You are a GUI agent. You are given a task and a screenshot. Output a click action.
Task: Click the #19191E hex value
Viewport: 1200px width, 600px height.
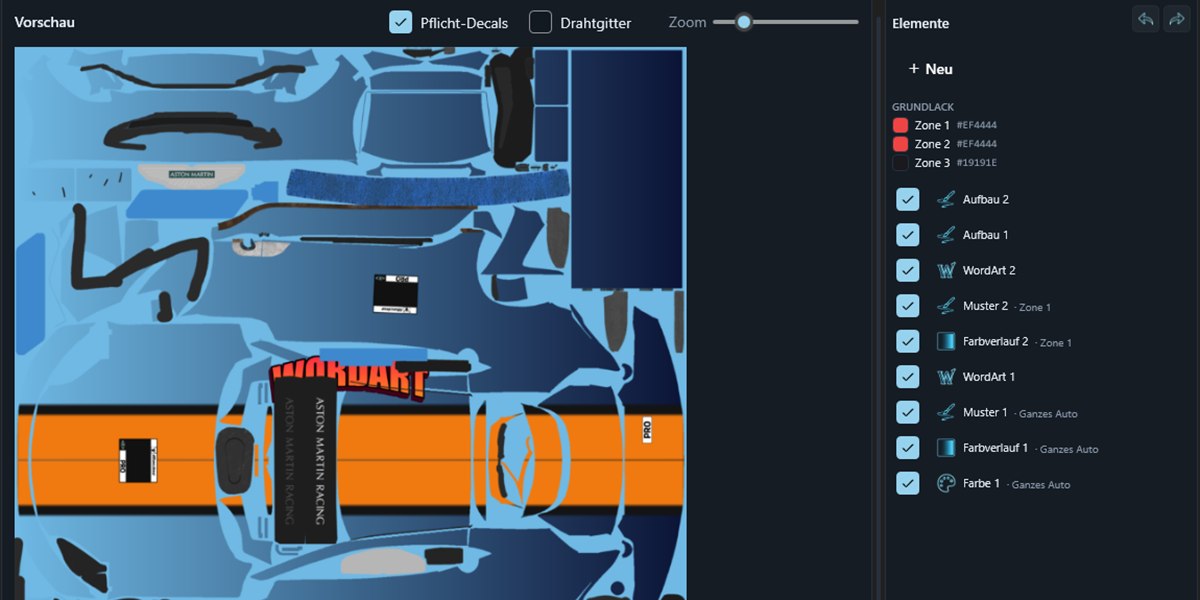coord(977,162)
